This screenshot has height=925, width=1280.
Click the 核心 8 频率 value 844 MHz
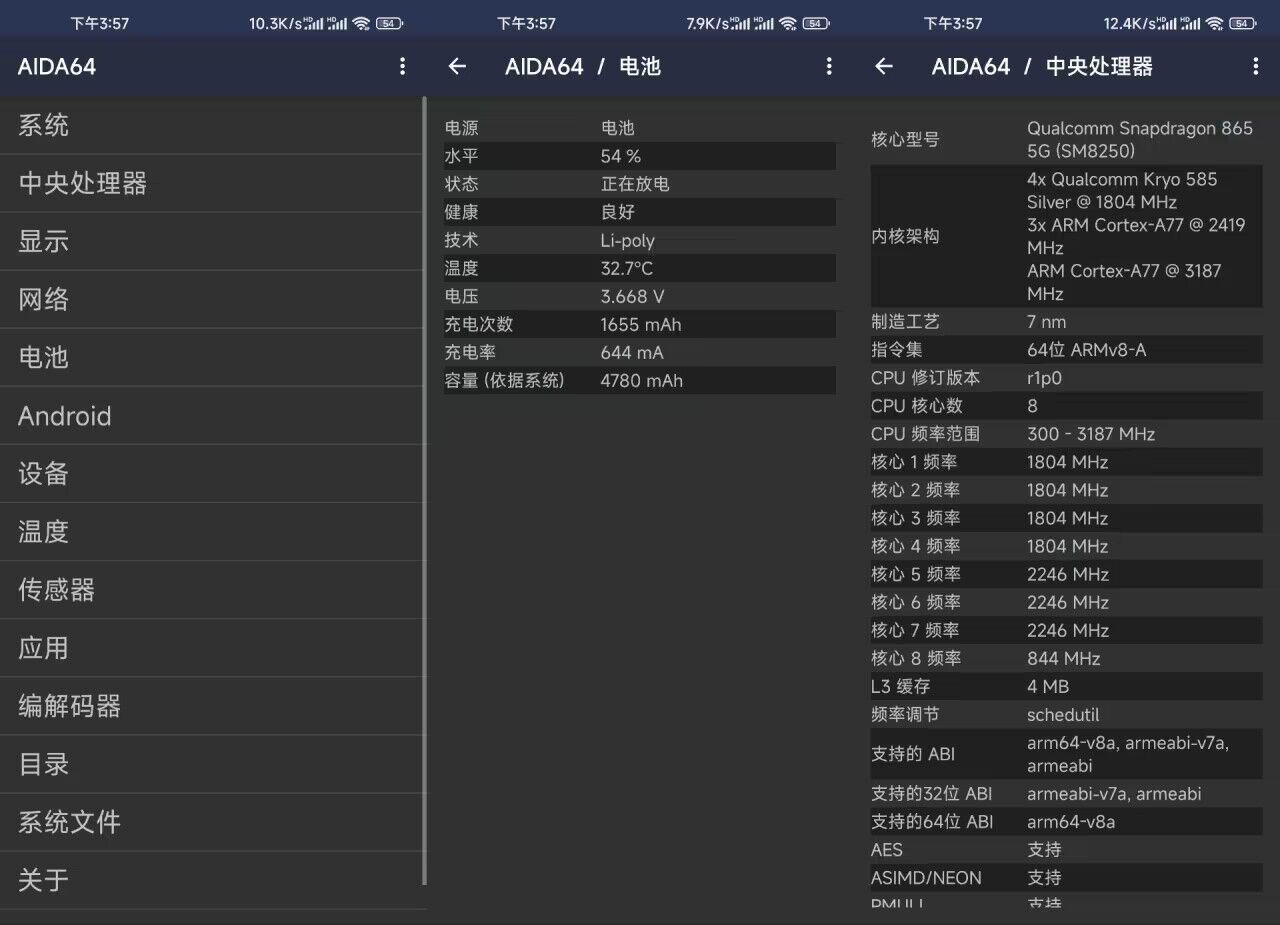click(1064, 658)
